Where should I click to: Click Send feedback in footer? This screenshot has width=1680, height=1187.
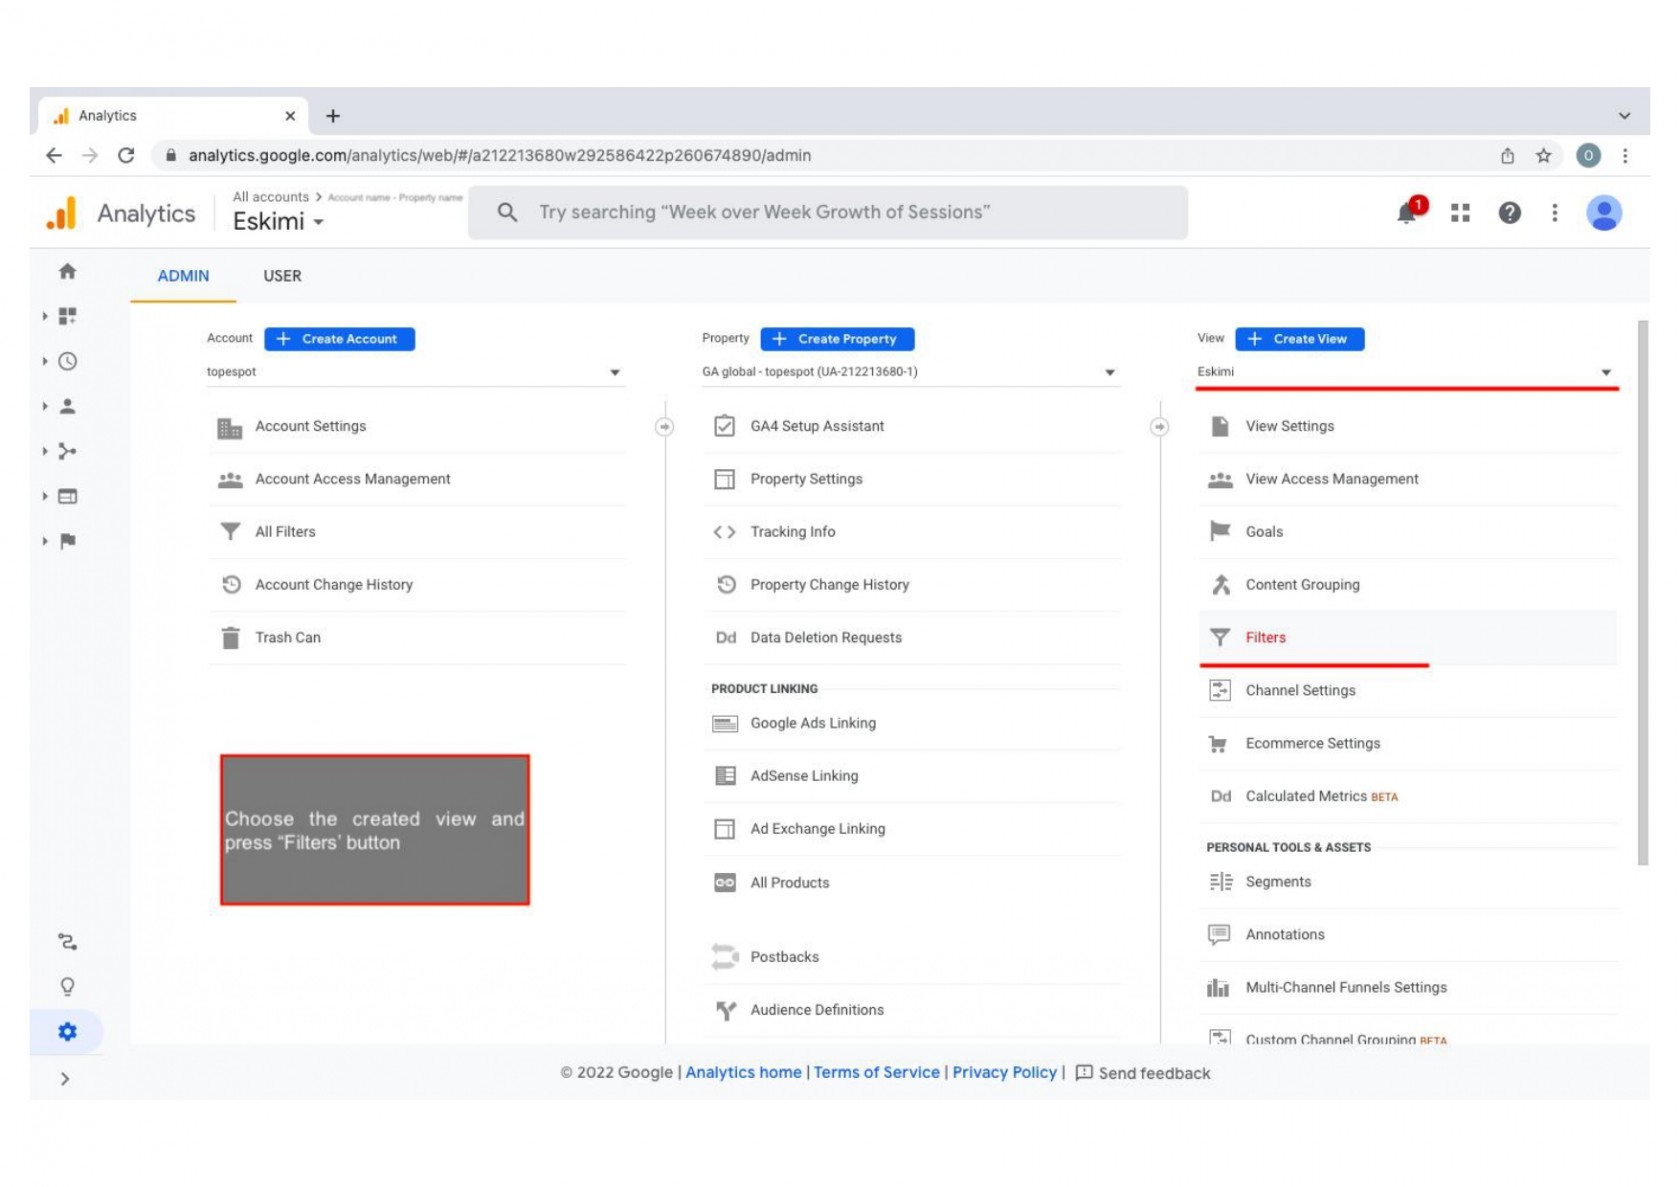1143,1073
